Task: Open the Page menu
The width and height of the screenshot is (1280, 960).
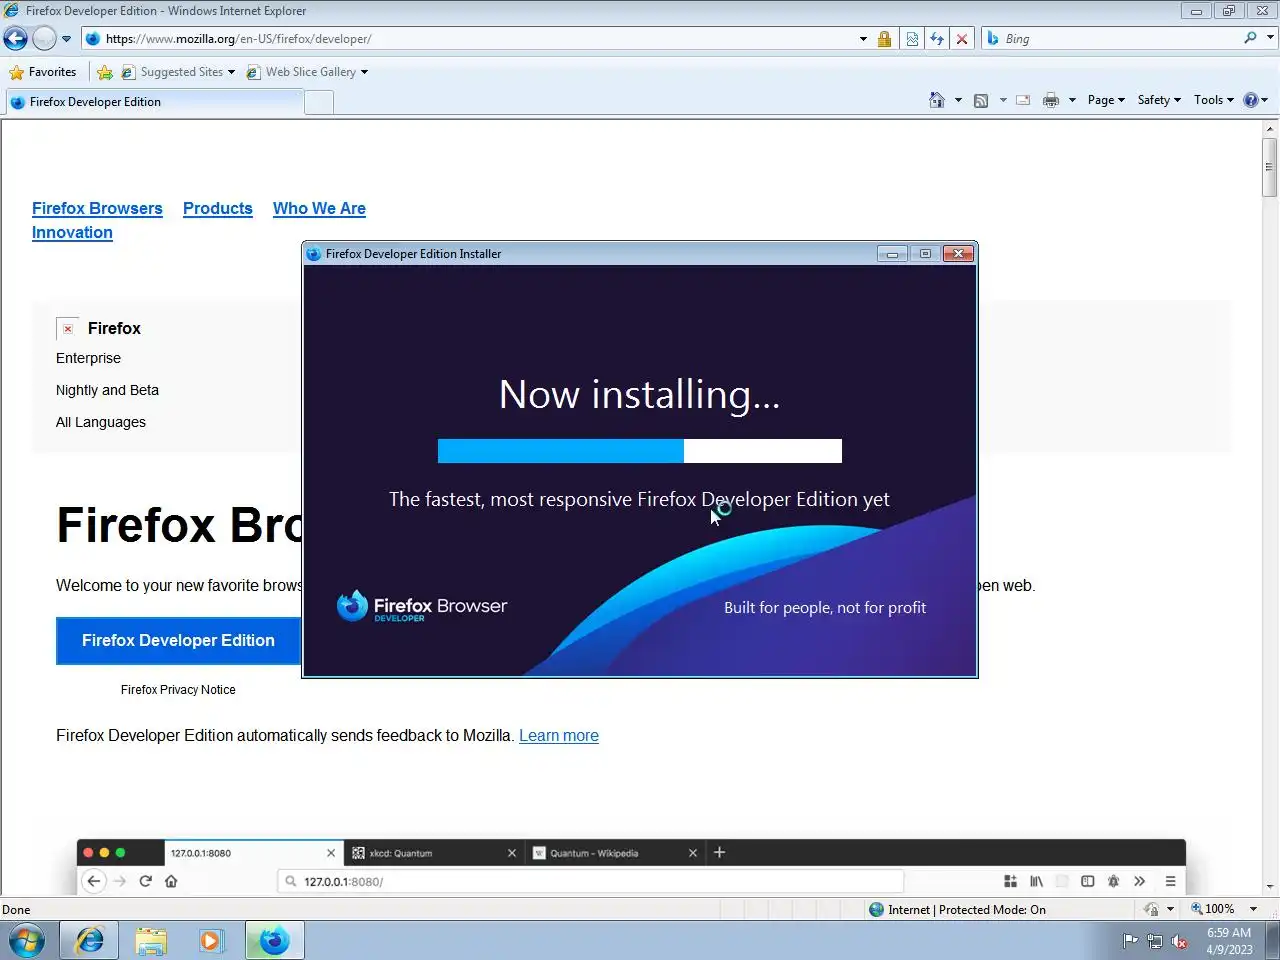Action: coord(1106,100)
